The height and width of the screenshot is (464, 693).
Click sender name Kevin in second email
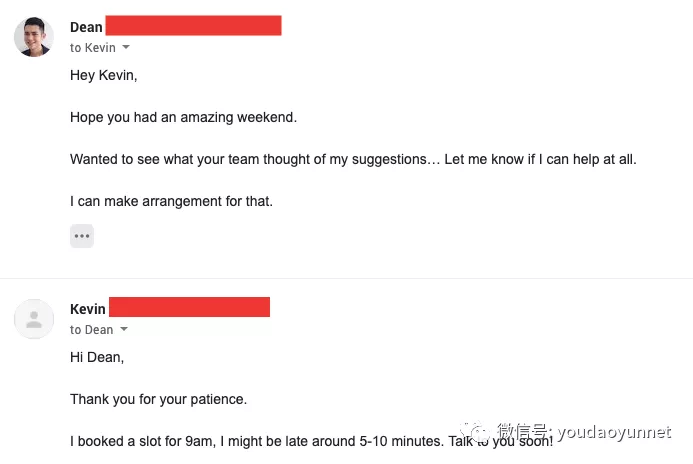click(88, 308)
